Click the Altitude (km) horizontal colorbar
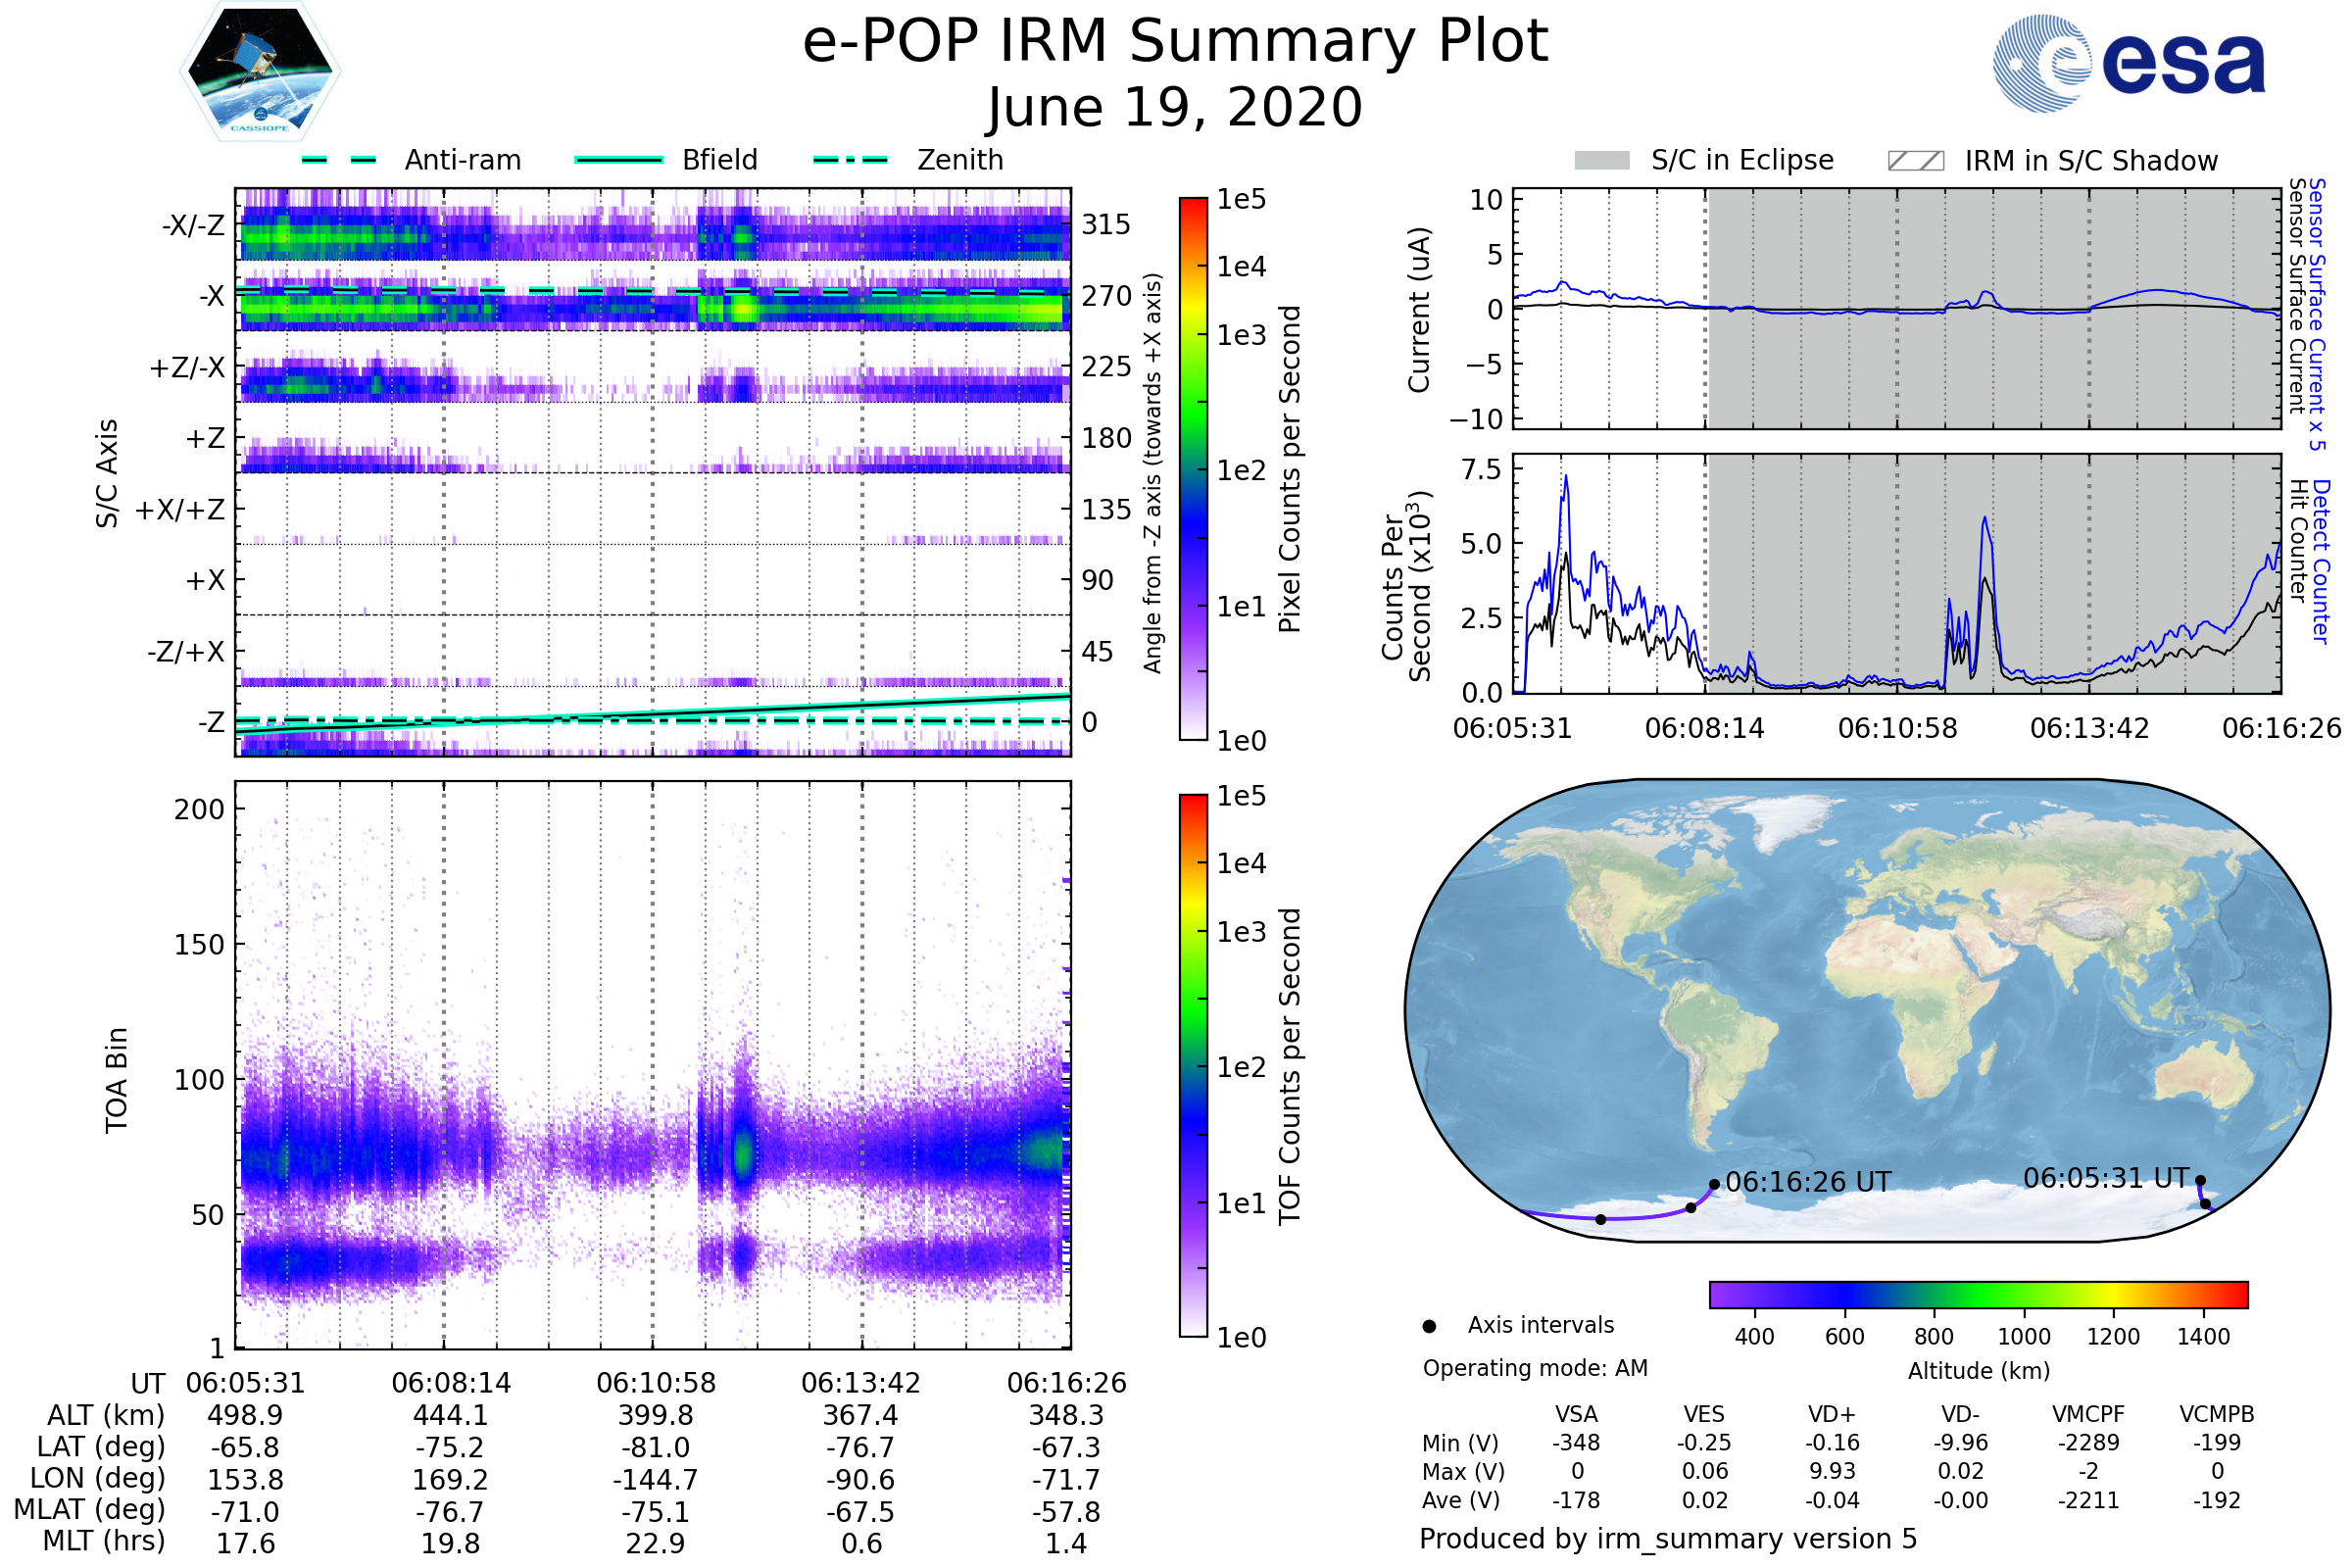2352x1568 pixels. click(1978, 1294)
